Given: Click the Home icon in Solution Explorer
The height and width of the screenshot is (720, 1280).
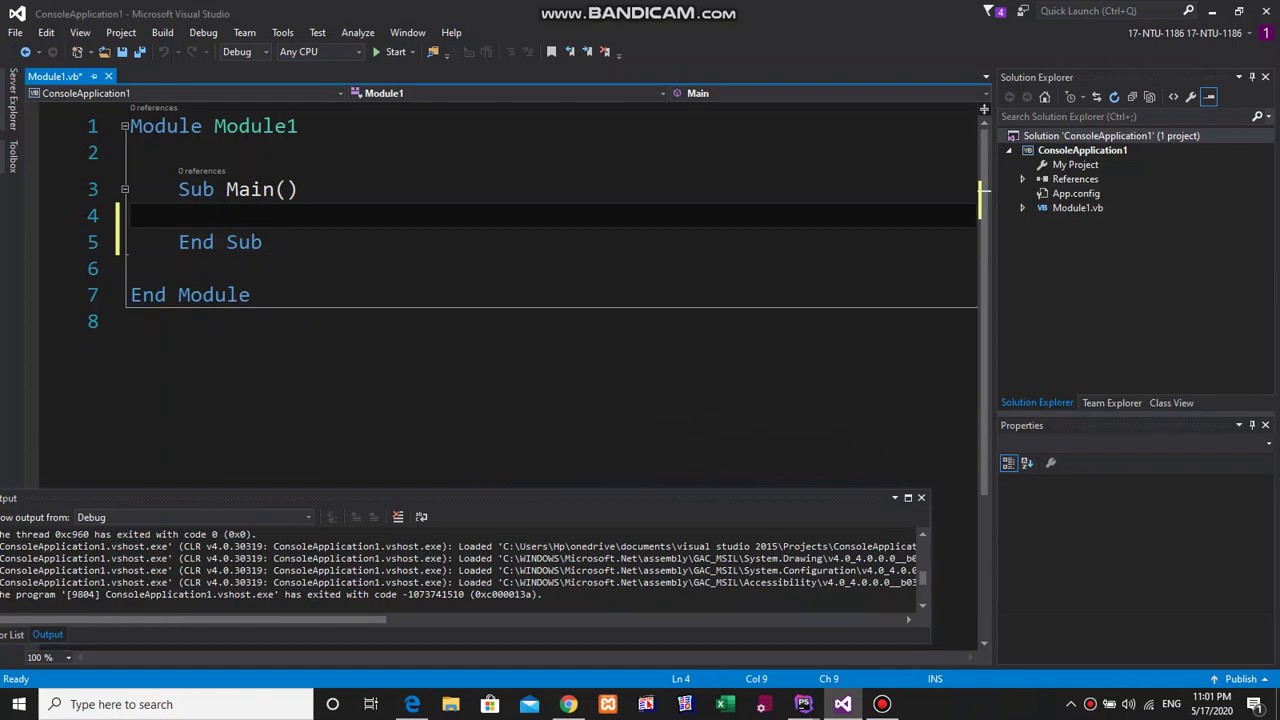Looking at the screenshot, I should [1045, 97].
